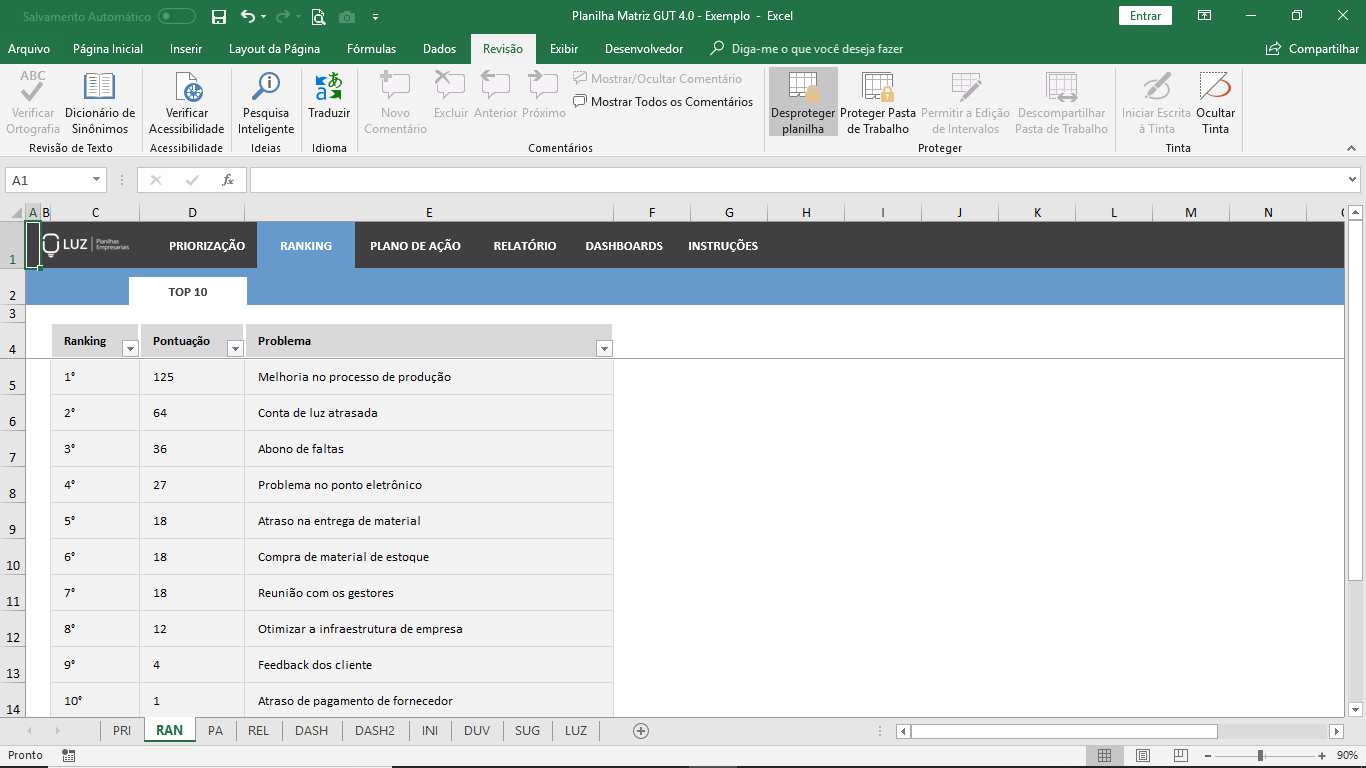The image size is (1366, 768).
Task: Switch to Page Layout view
Action: (1143, 755)
